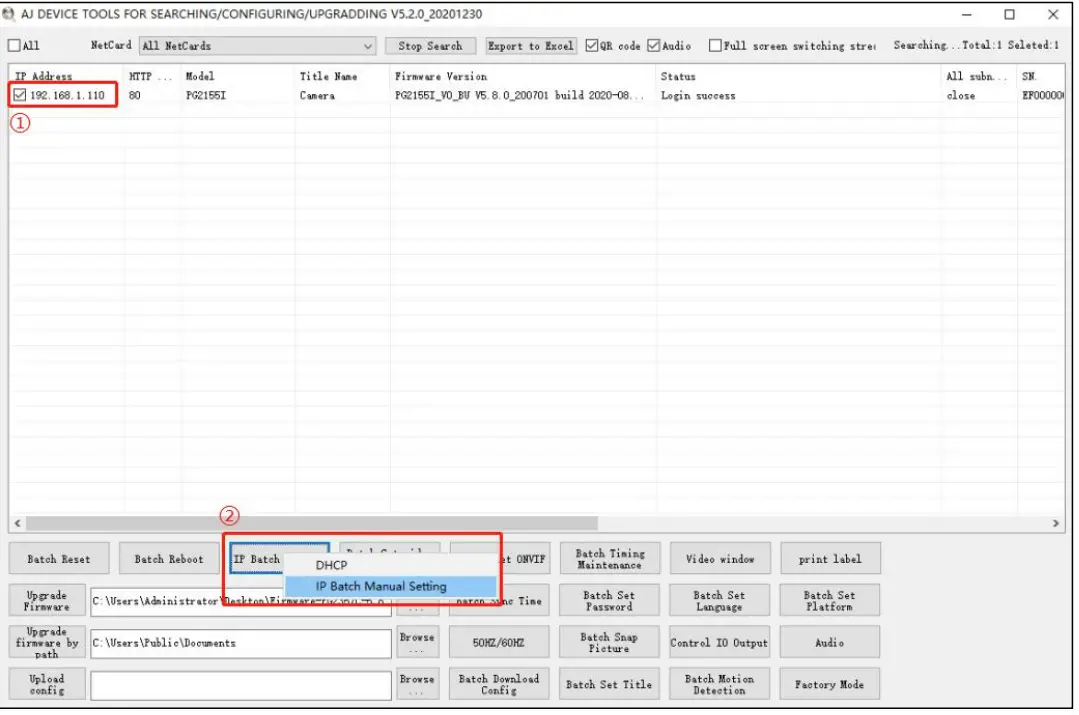Click the All subn.. column header
Image resolution: width=1079 pixels, height=715 pixels.
tap(979, 76)
